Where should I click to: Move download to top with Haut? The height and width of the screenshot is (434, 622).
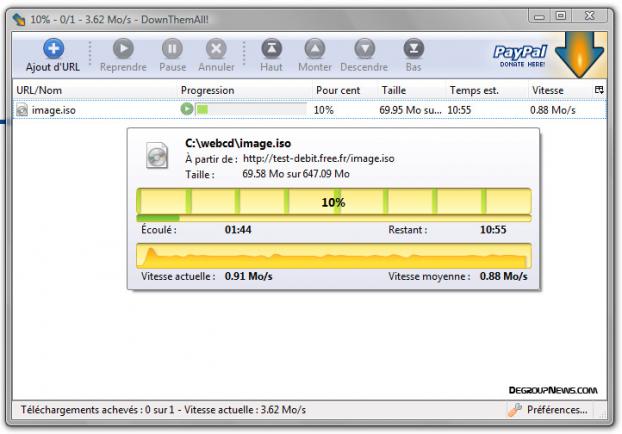point(271,49)
